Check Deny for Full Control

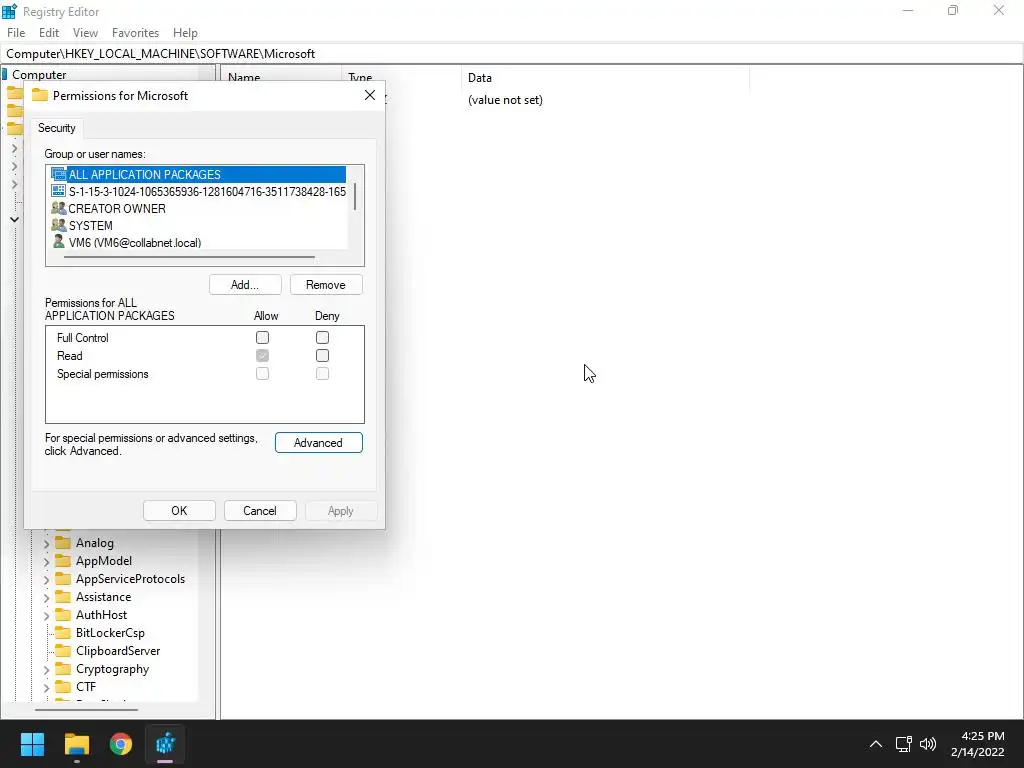pos(322,338)
